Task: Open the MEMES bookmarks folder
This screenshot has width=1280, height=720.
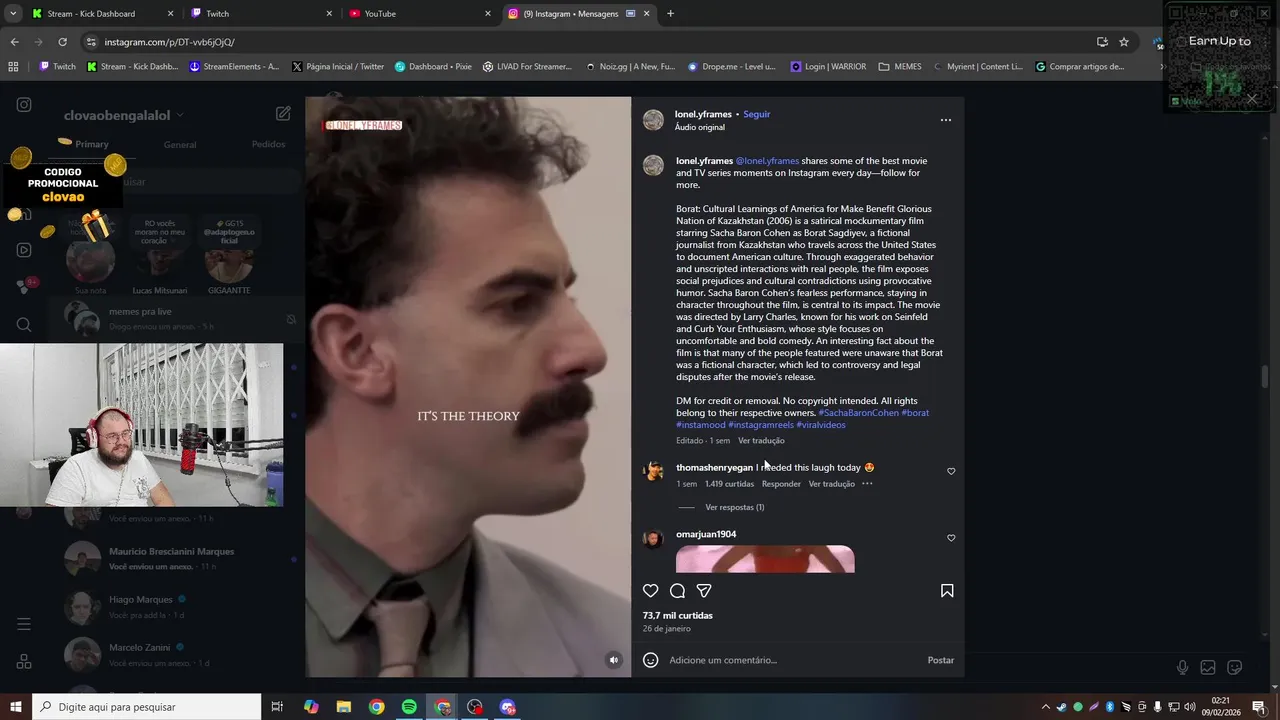Action: point(900,67)
